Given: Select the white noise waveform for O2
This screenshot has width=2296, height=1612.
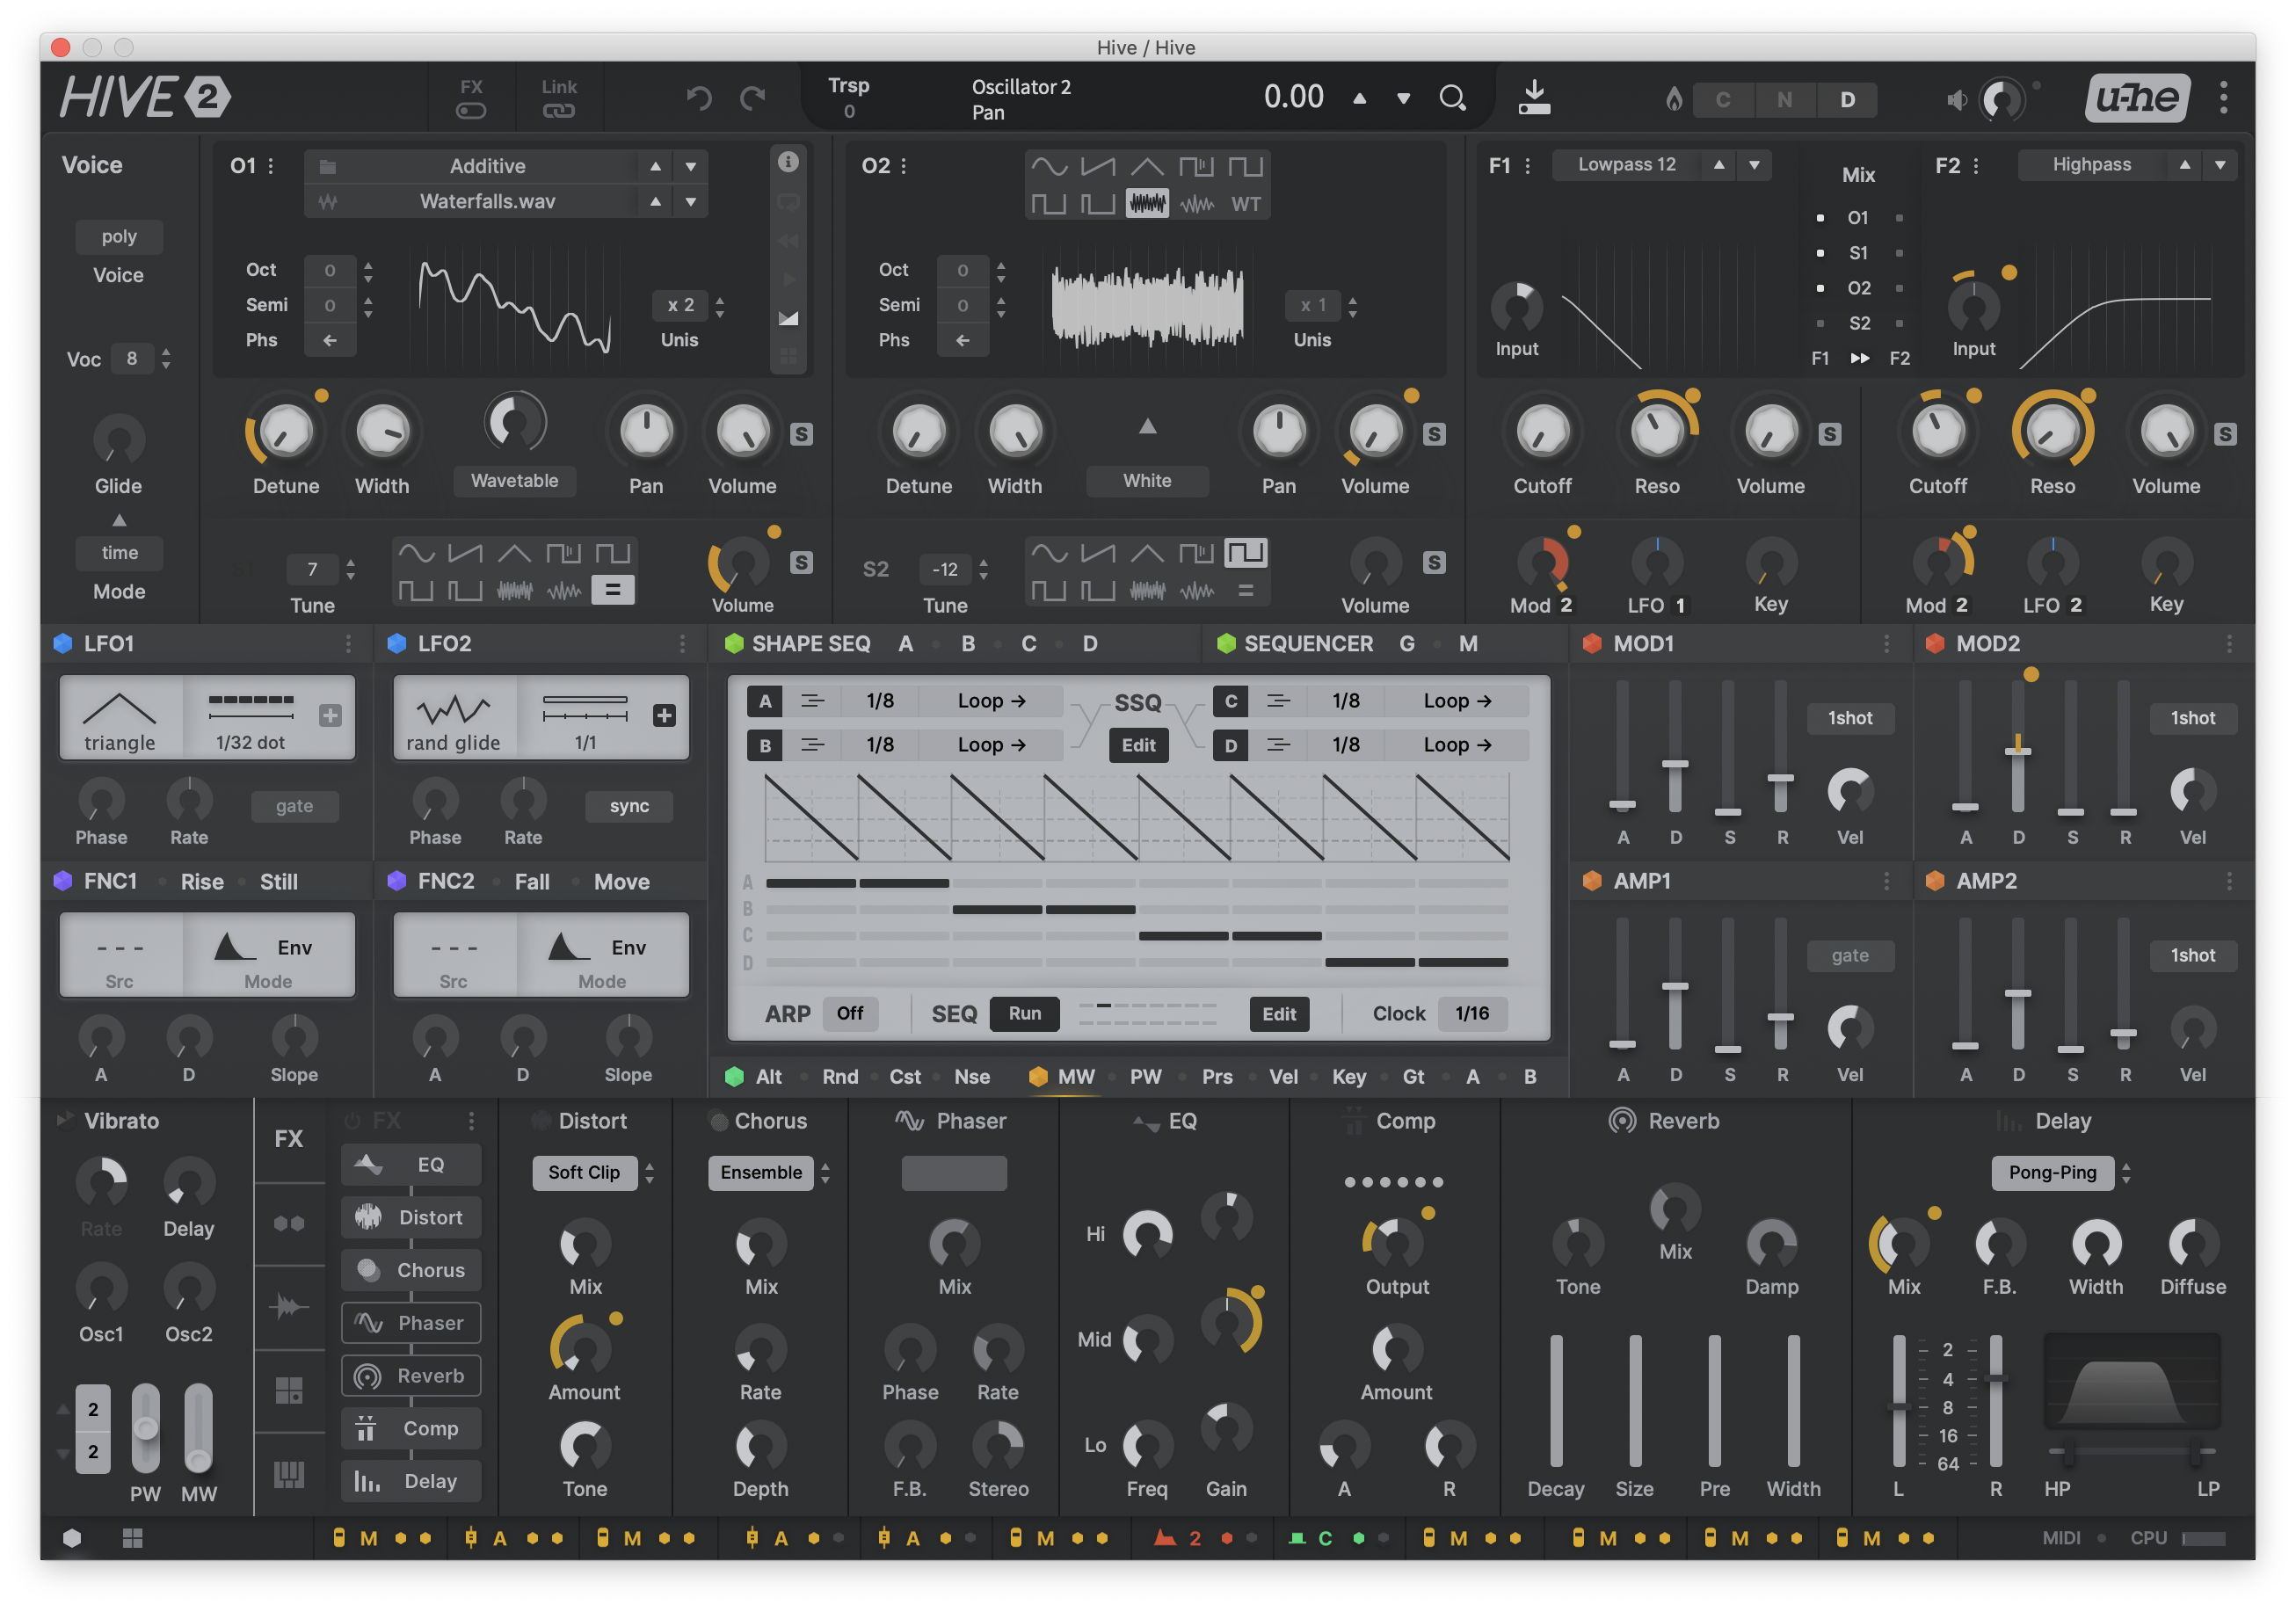Looking at the screenshot, I should 1147,204.
